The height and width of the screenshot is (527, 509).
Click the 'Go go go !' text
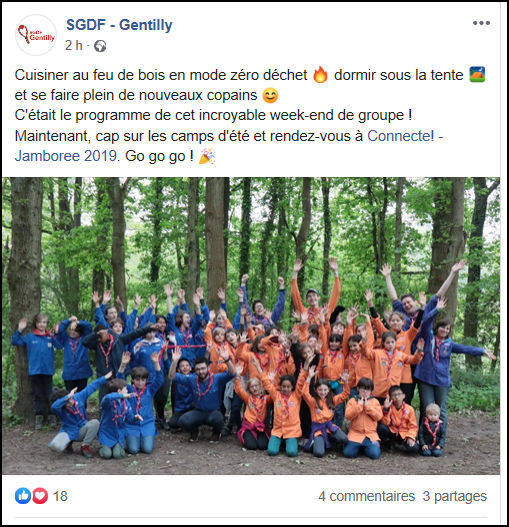click(x=159, y=156)
